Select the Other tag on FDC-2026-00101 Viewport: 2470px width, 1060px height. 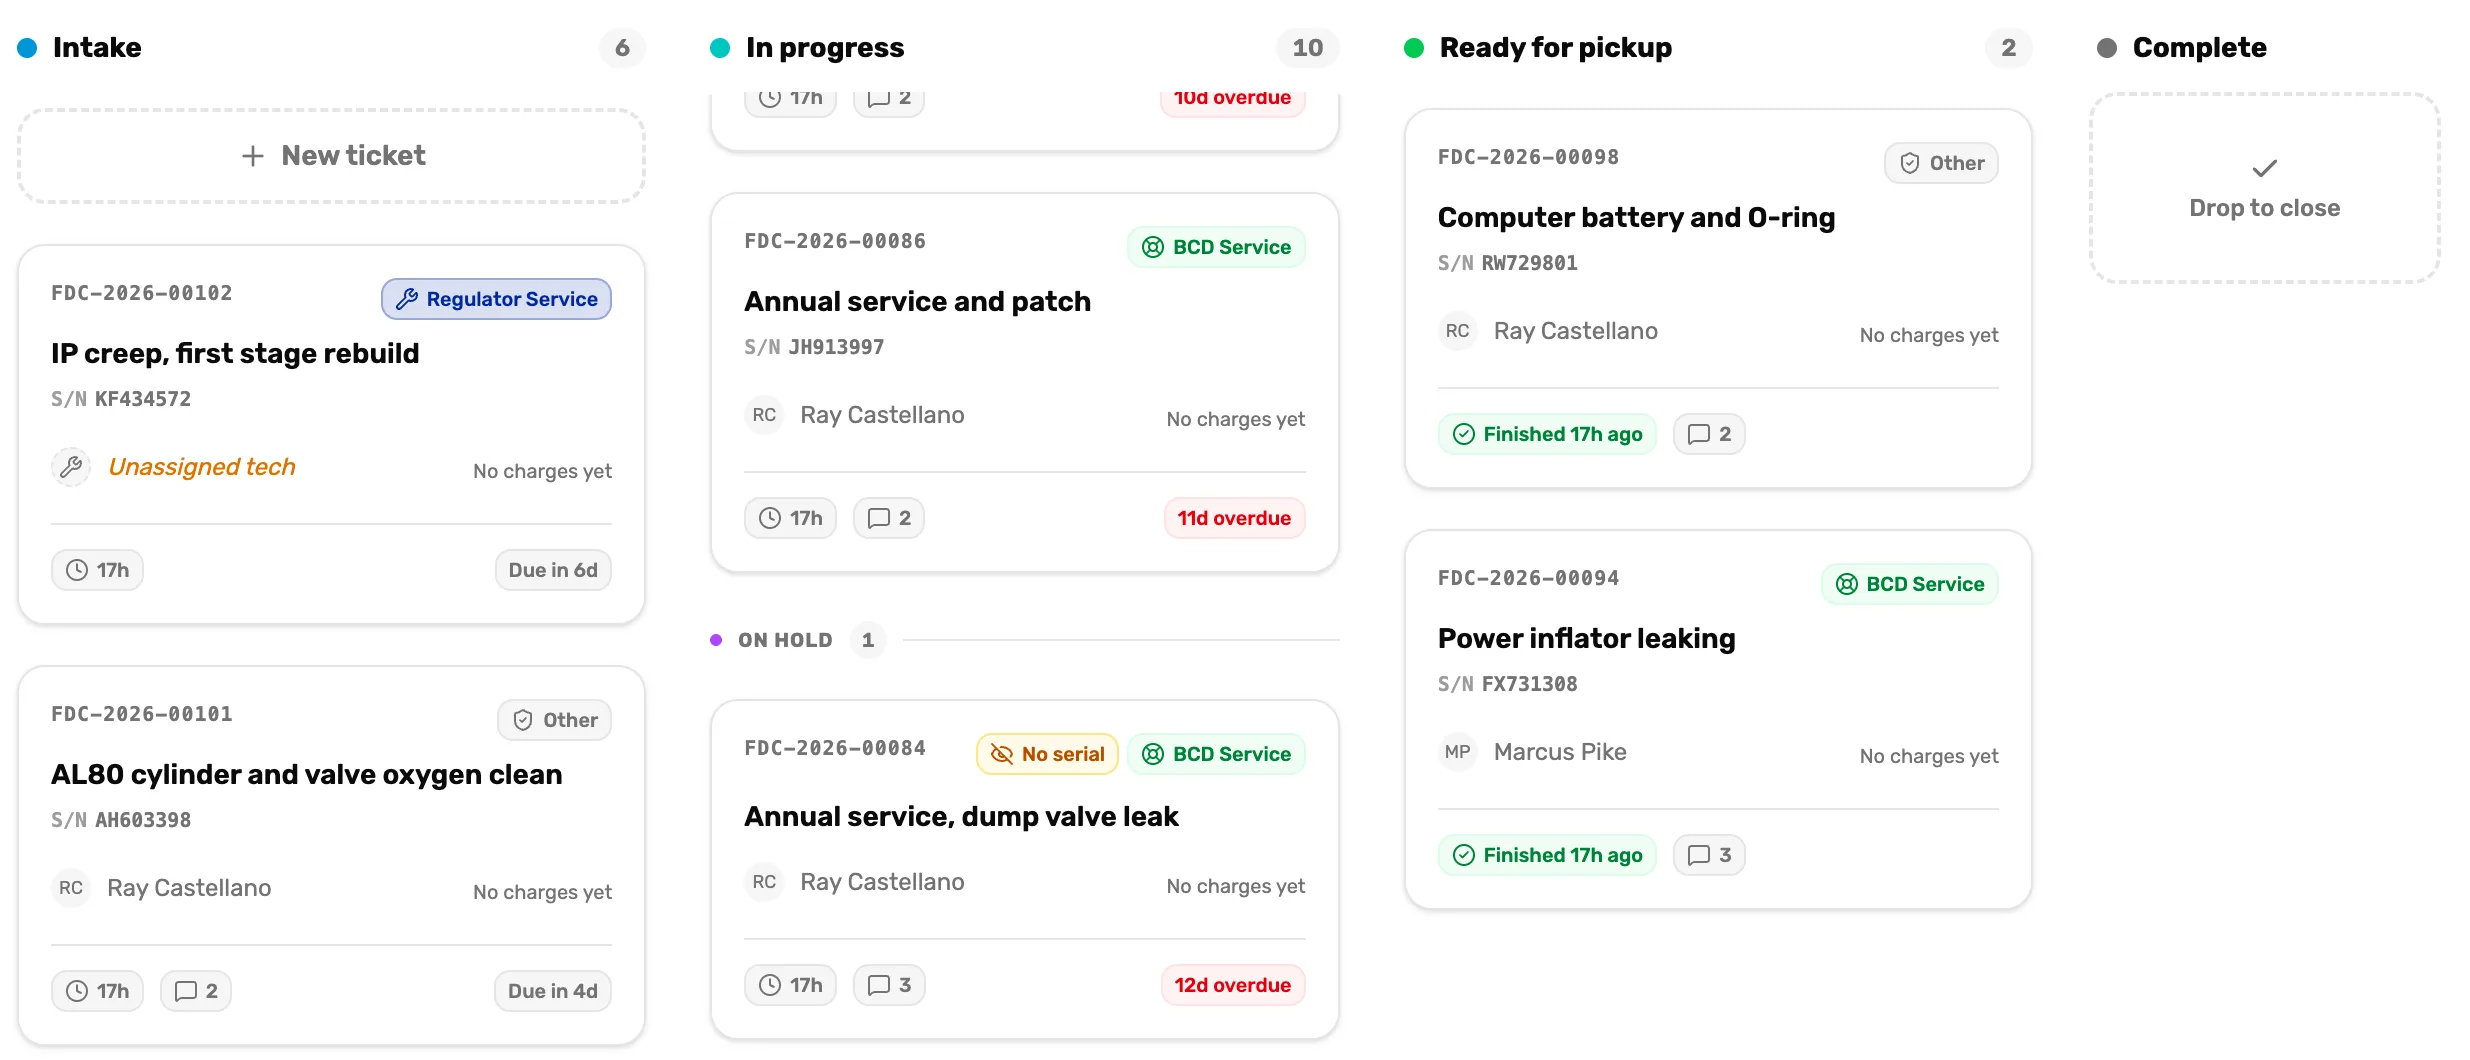point(555,720)
